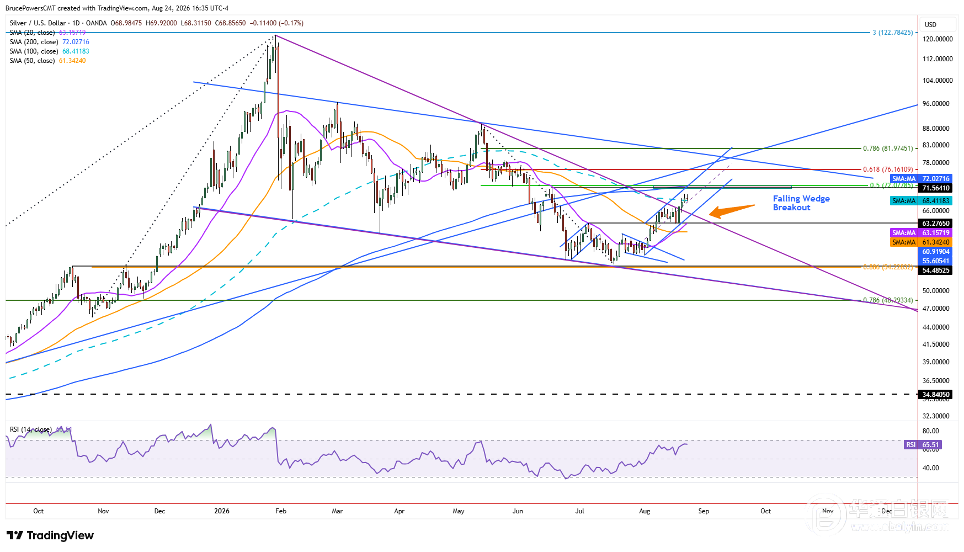The width and height of the screenshot is (964, 552).
Task: Click the TradingView logo icon
Action: pos(15,535)
